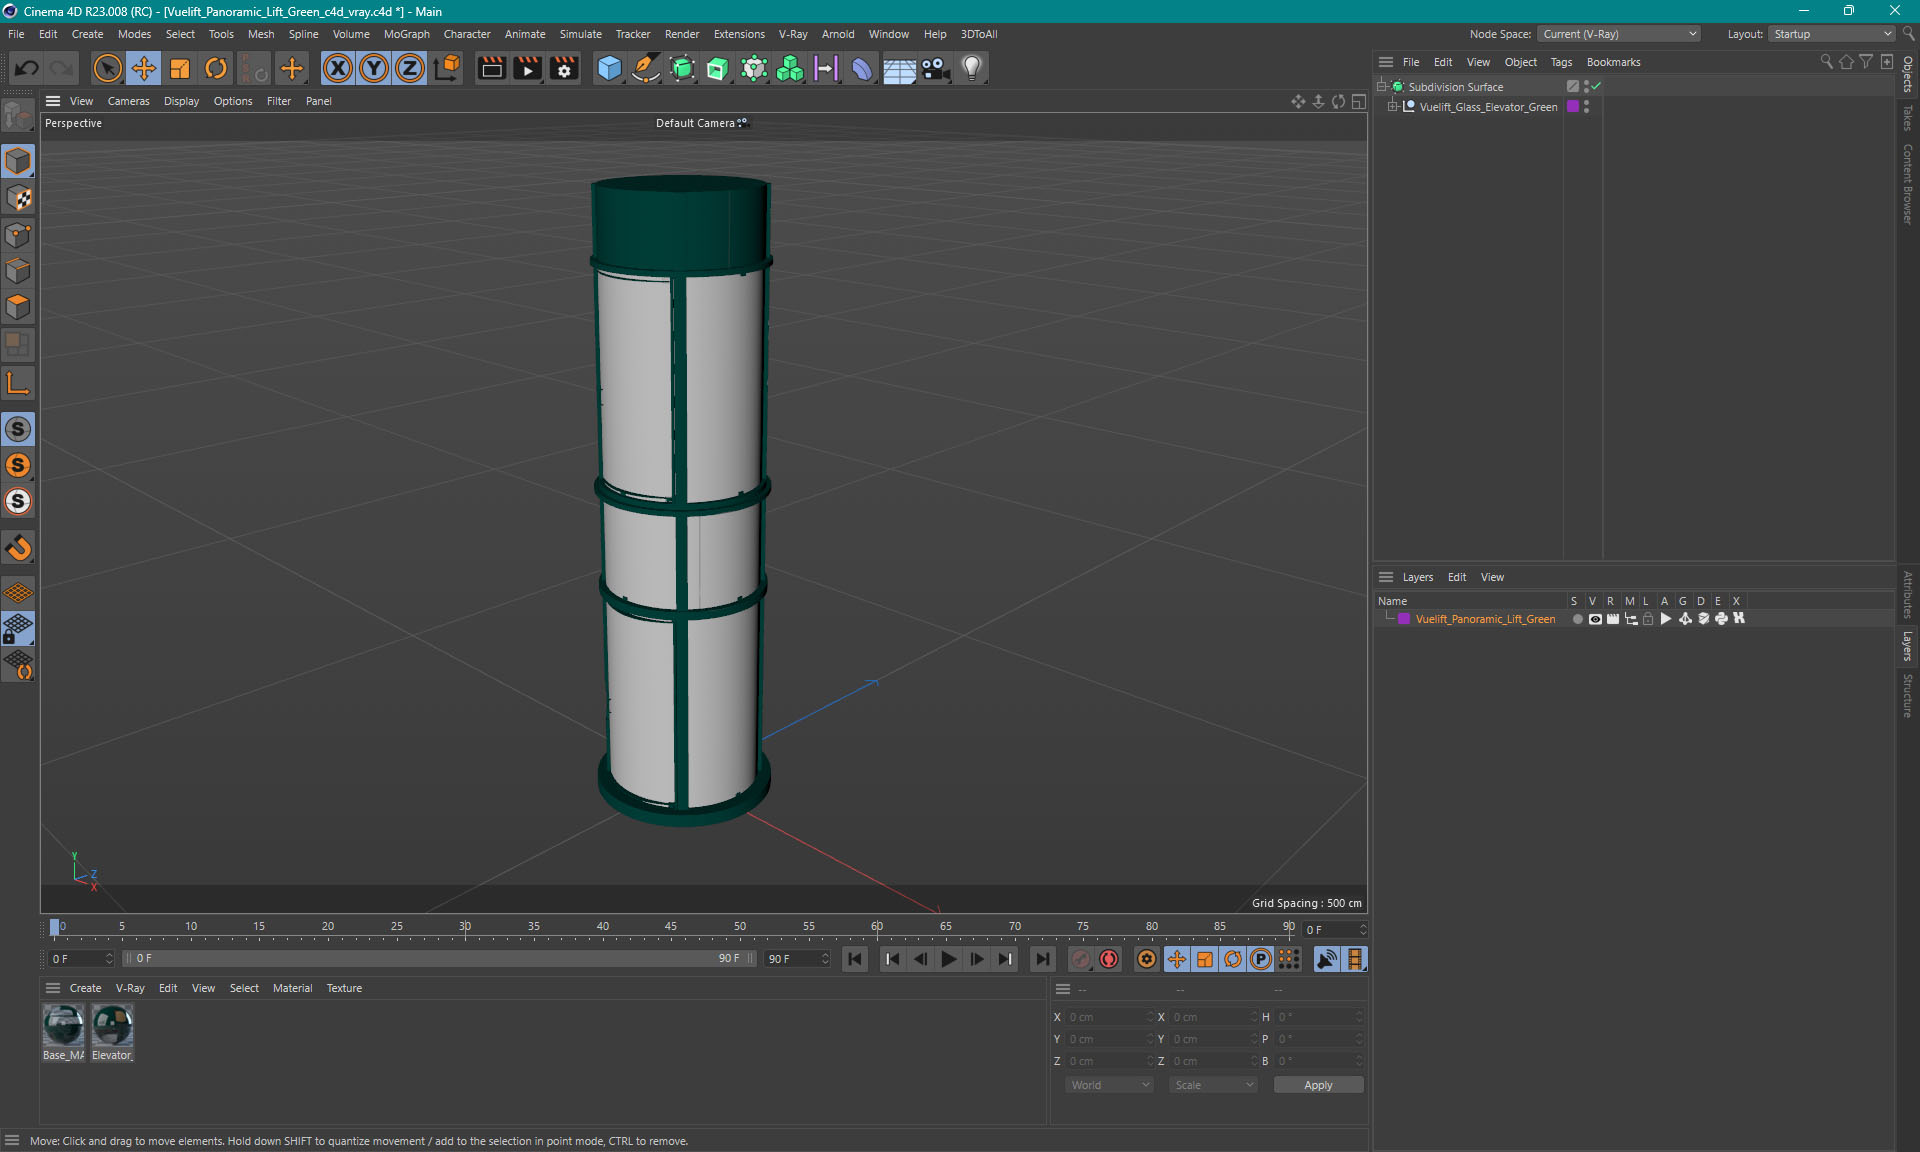The image size is (1920, 1152).
Task: Enable the Texture mode icon
Action: pos(19,198)
